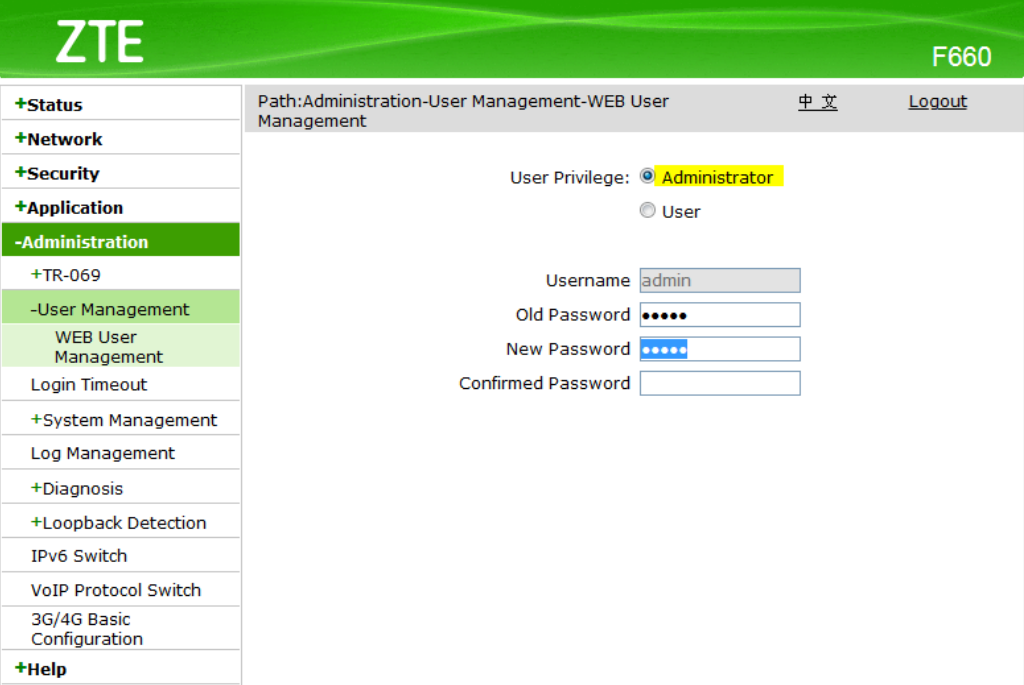
Task: Open Log Management page
Action: [x=103, y=453]
